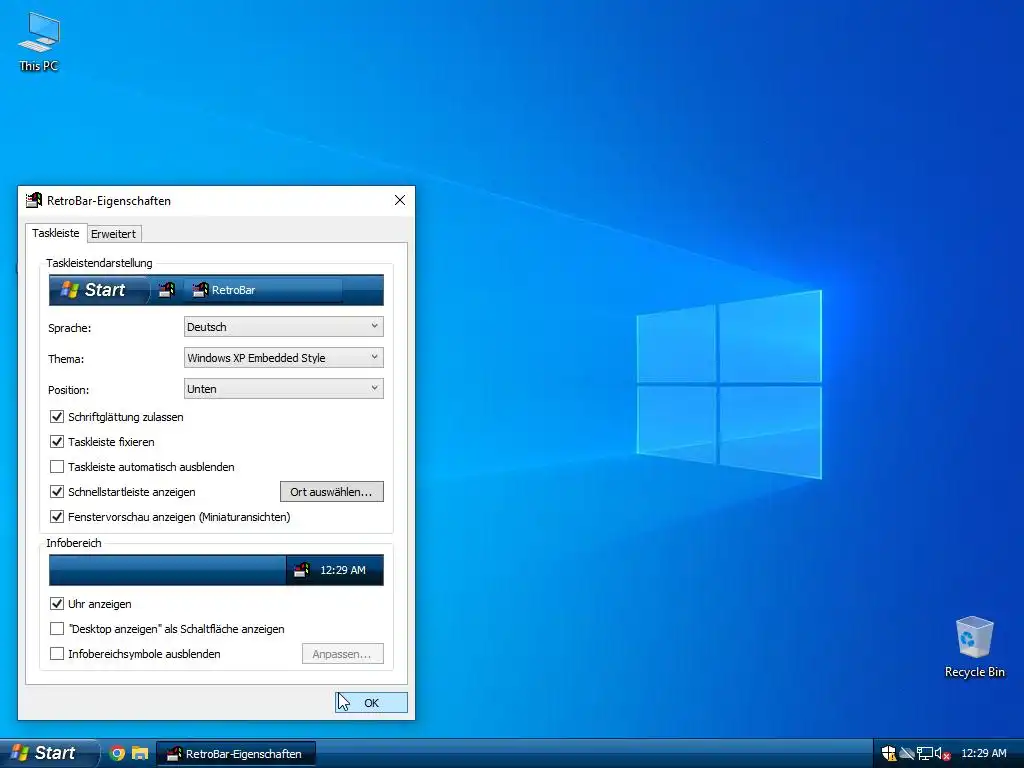Screen dimensions: 1024x768
Task: Click the Taskleistendarstellung group heading
Action: [x=99, y=263]
